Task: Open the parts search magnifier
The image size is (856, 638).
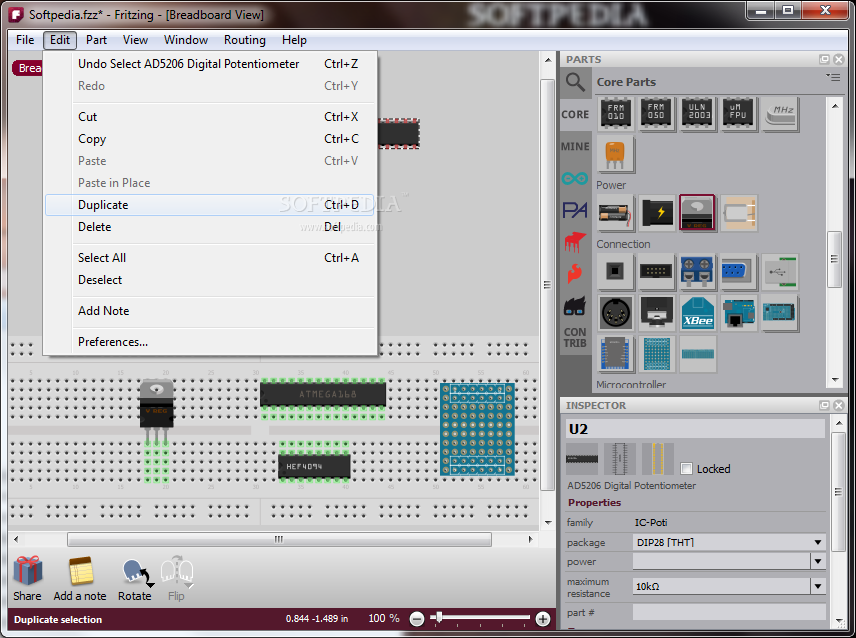Action: [575, 82]
